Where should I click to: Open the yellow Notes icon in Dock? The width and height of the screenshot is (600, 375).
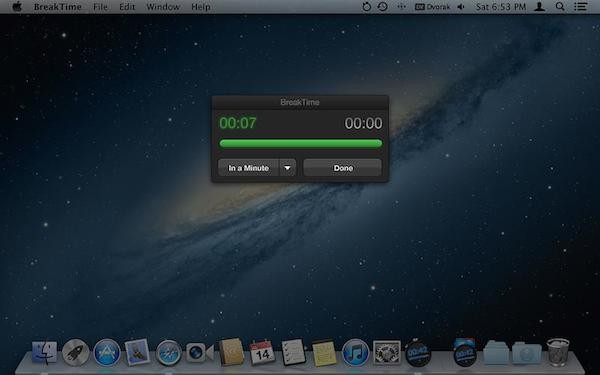pyautogui.click(x=324, y=352)
